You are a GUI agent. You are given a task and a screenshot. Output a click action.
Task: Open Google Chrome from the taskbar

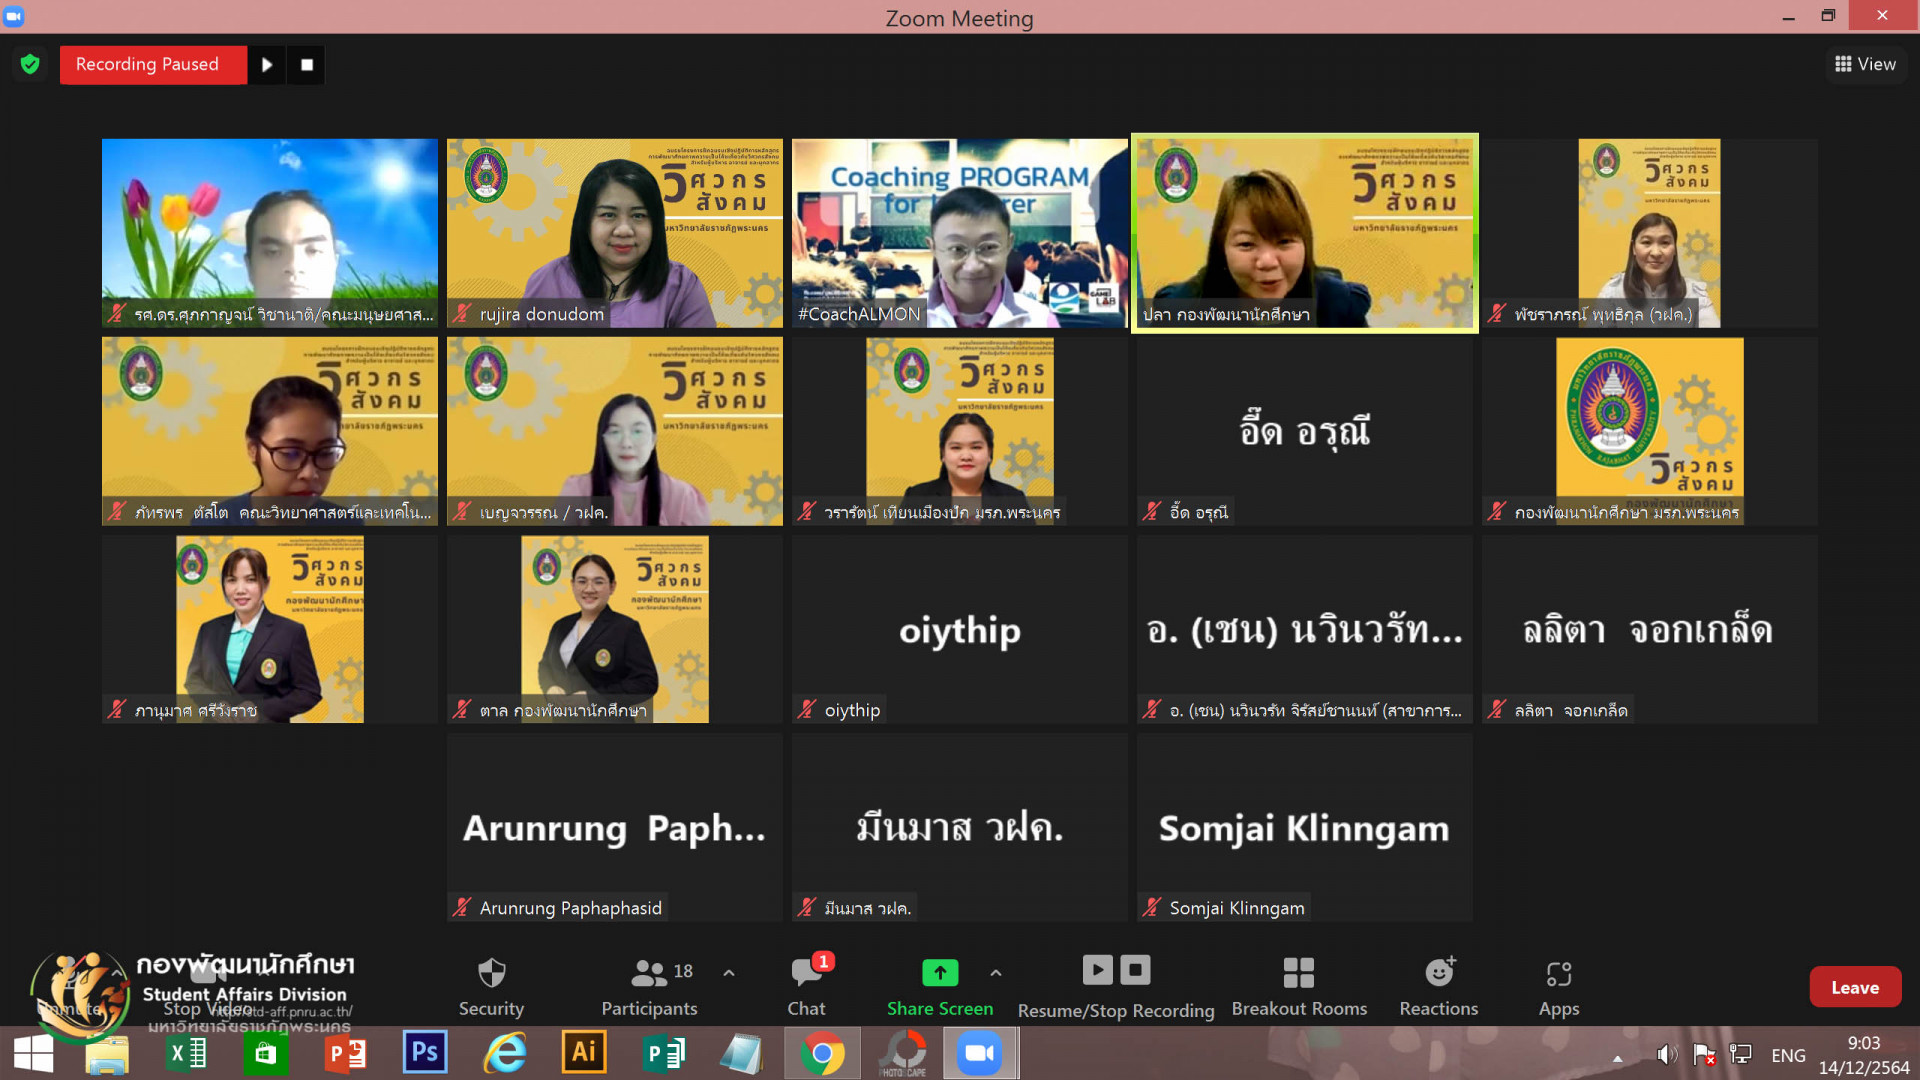pyautogui.click(x=822, y=1053)
